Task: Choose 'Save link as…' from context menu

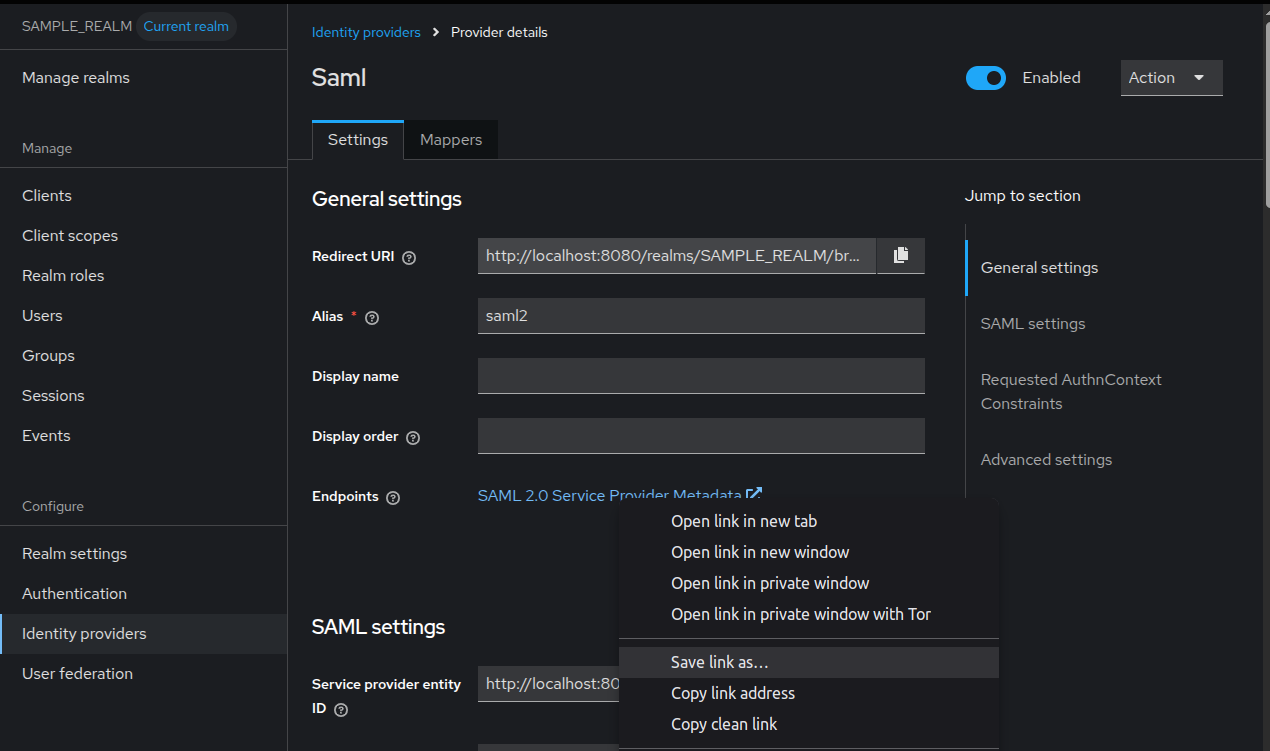Action: (x=719, y=662)
